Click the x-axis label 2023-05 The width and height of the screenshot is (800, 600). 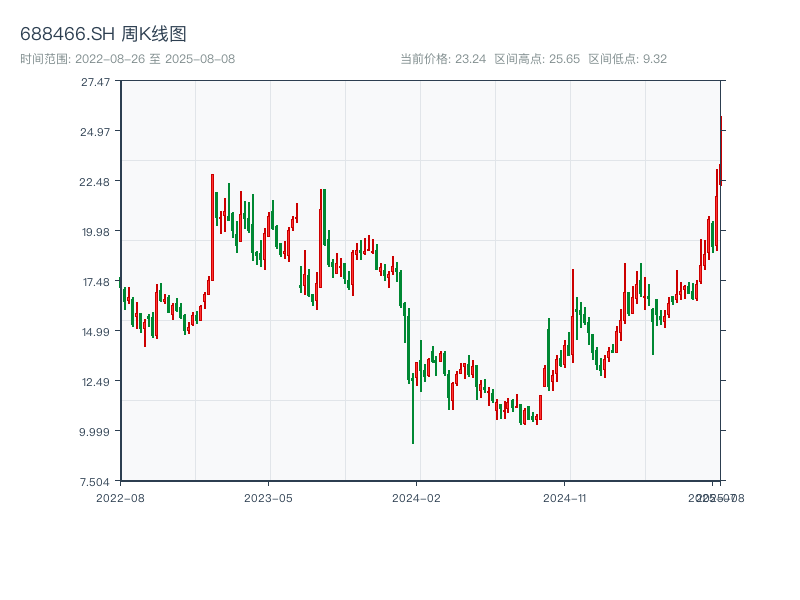coord(268,498)
